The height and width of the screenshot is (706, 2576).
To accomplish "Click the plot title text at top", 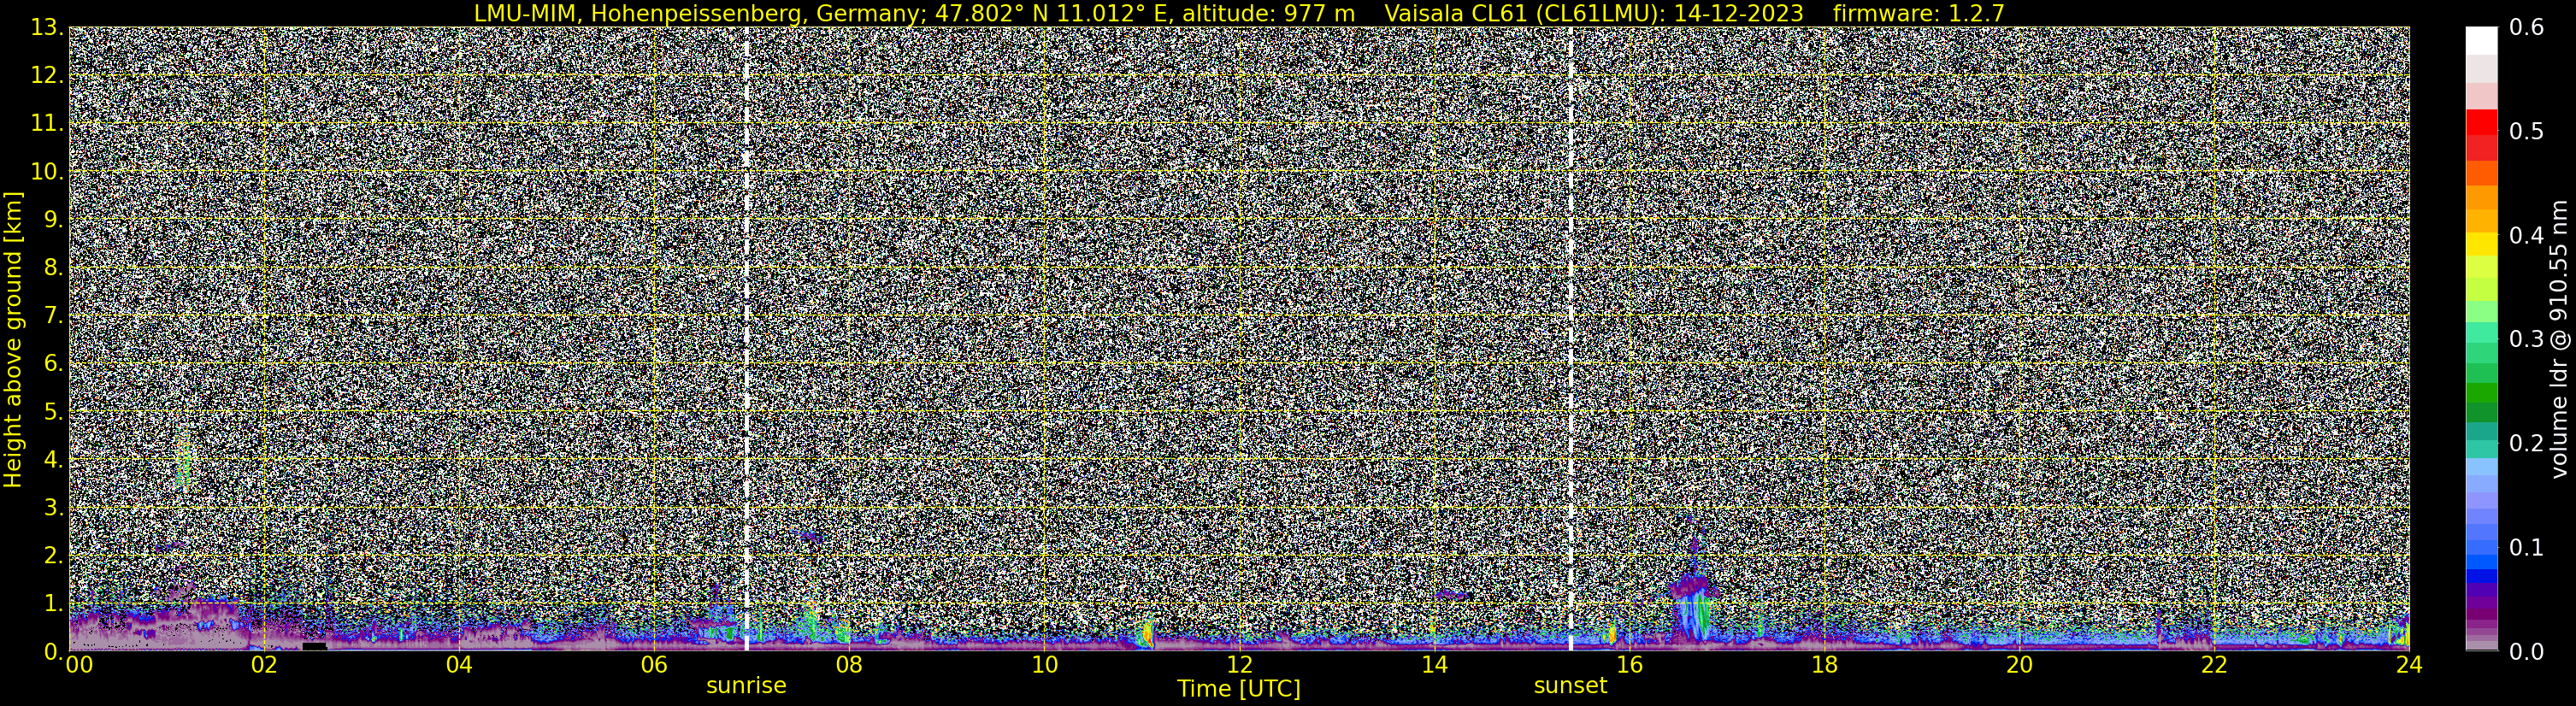I will [1239, 13].
